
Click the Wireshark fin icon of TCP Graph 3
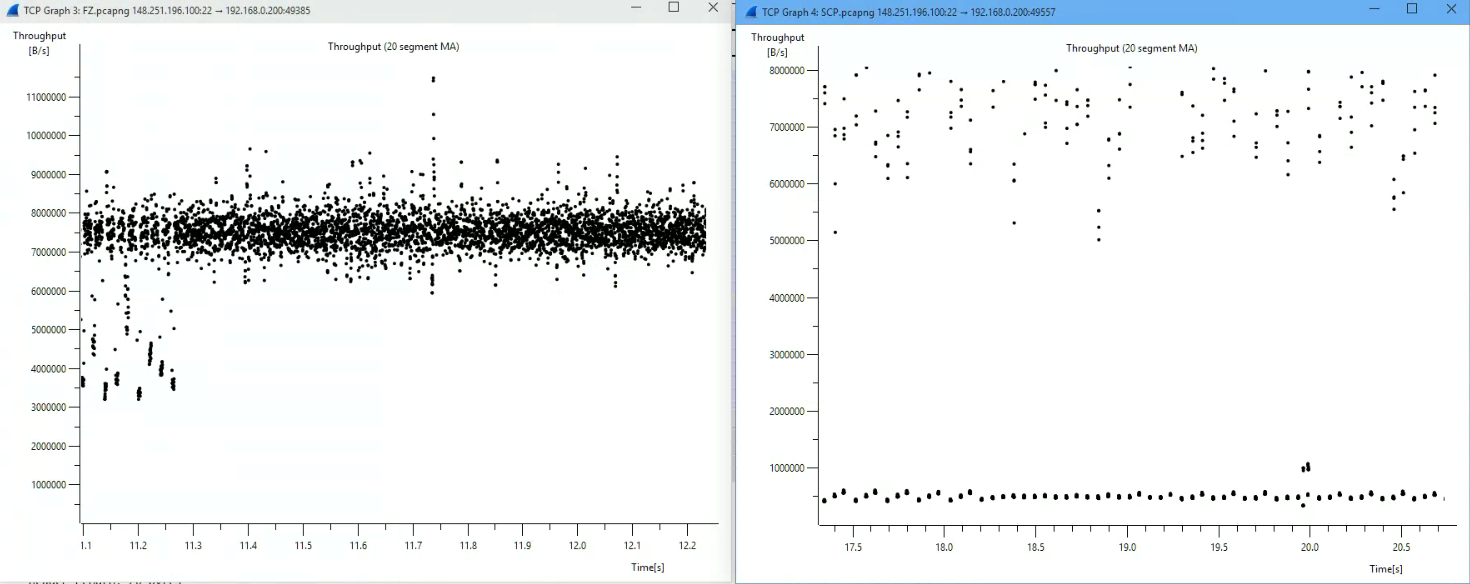pyautogui.click(x=12, y=9)
